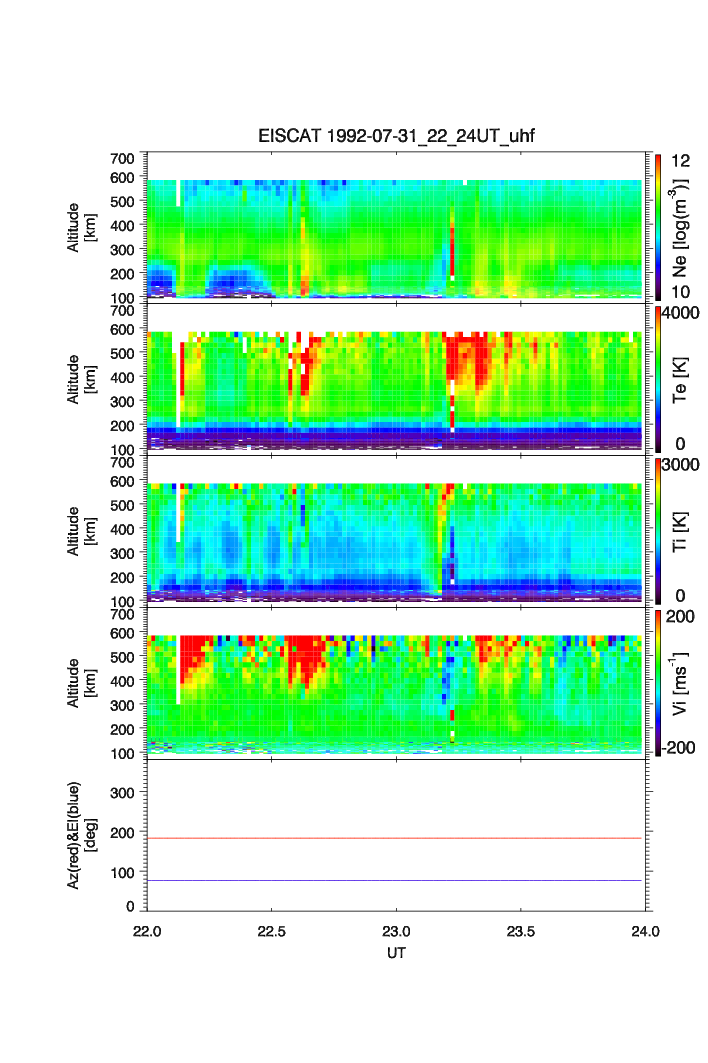
Task: Click the 23.0 tick label on time axis
Action: pos(396,931)
